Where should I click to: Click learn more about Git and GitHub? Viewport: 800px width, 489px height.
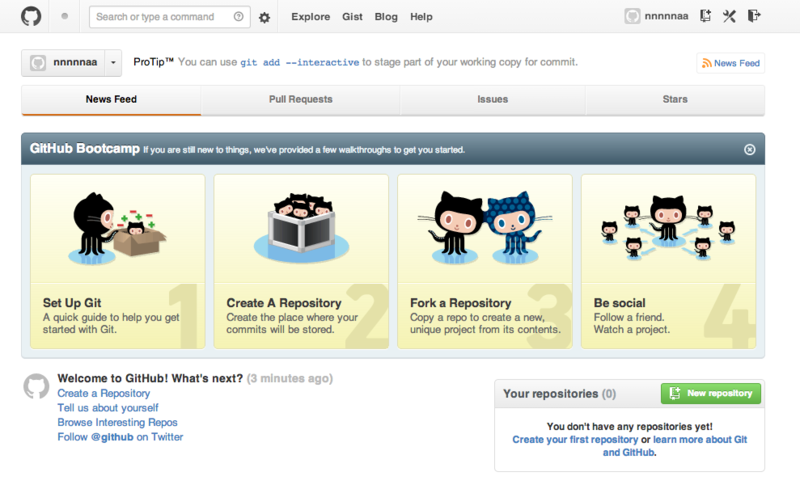pyautogui.click(x=700, y=439)
